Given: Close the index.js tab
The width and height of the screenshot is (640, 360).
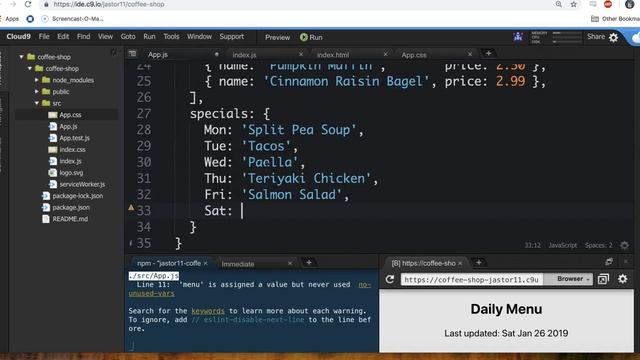Looking at the screenshot, I should [x=301, y=54].
